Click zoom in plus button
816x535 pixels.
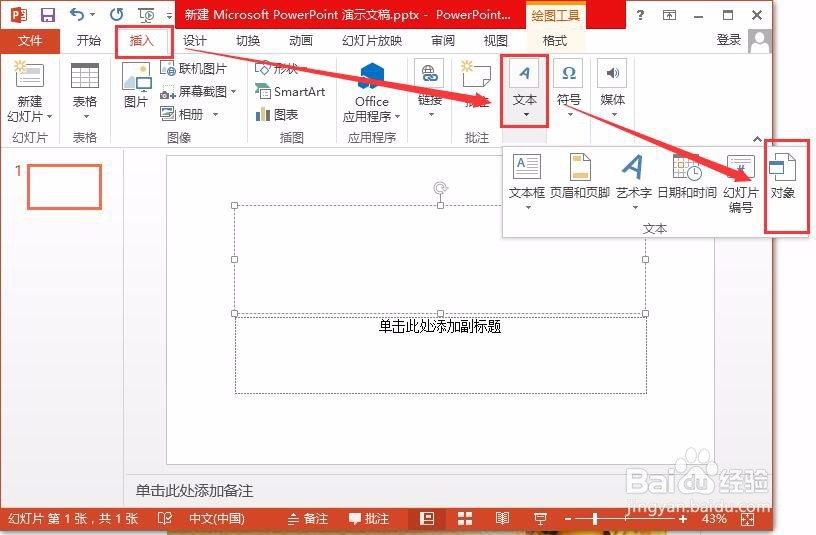683,519
